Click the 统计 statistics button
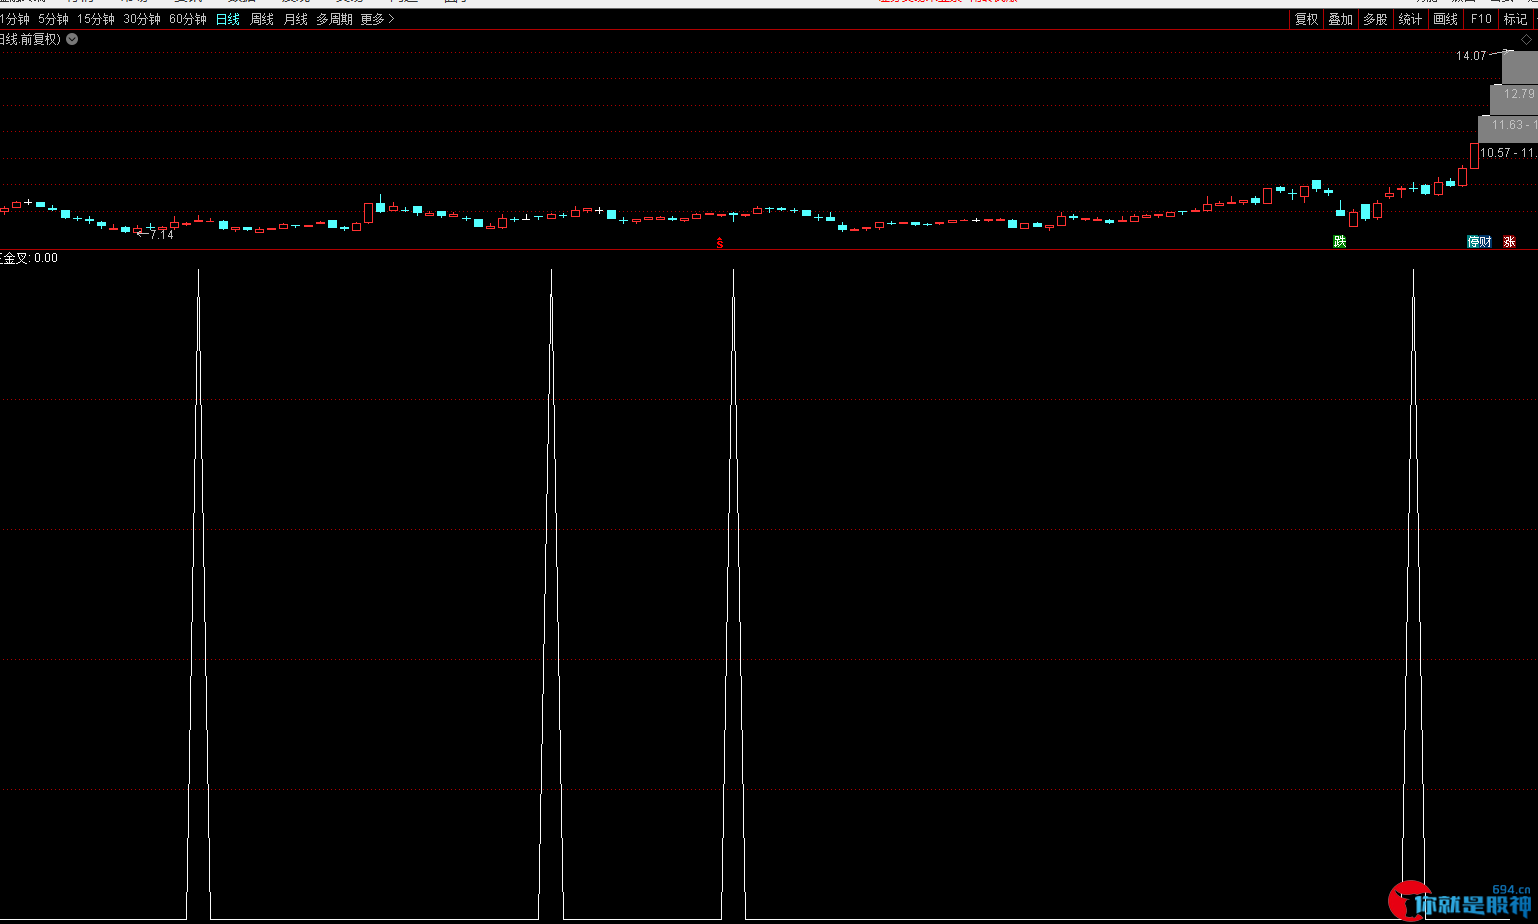 [1410, 19]
